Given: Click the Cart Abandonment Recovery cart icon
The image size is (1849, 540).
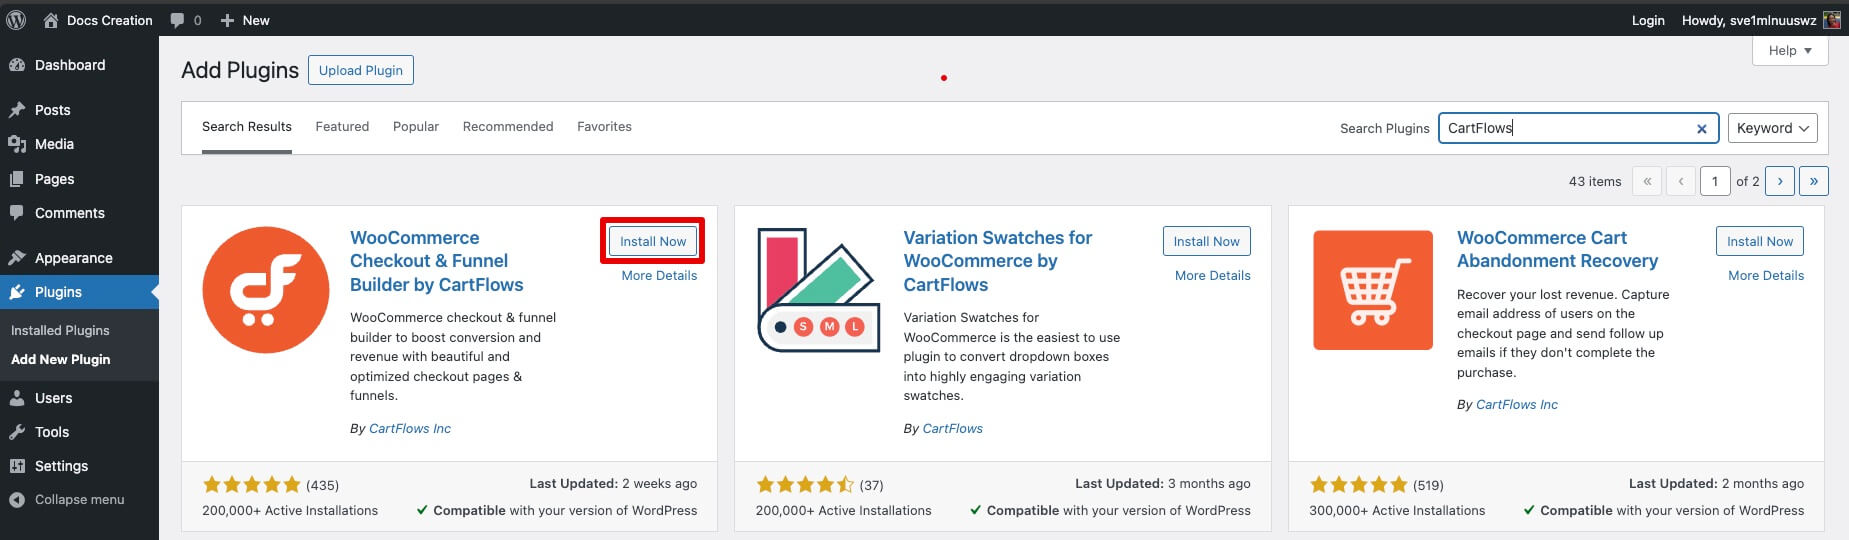Looking at the screenshot, I should tap(1372, 290).
